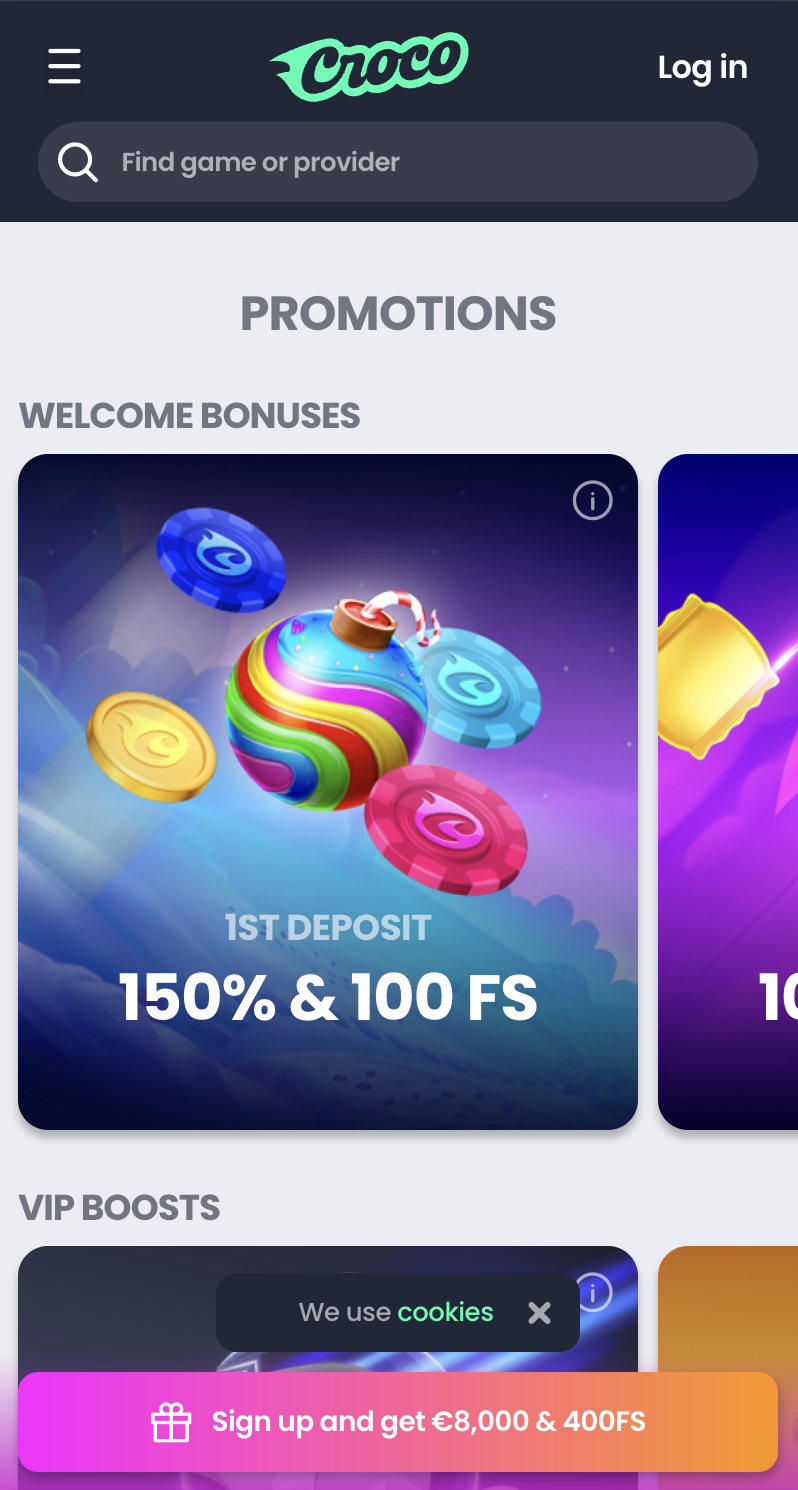The height and width of the screenshot is (1490, 798).
Task: Open the Log in page
Action: (703, 67)
